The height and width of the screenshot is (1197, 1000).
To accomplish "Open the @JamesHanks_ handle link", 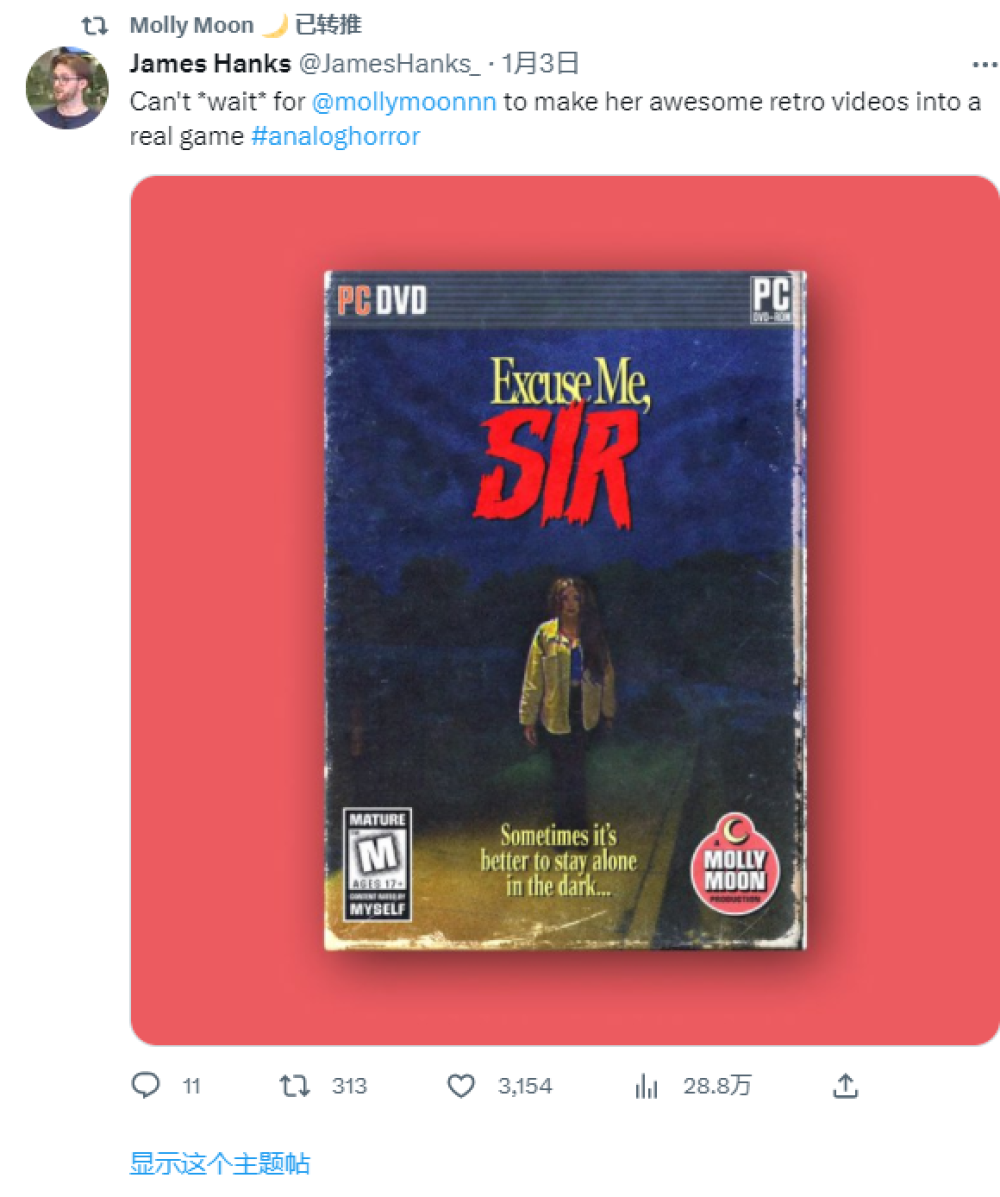I will coord(389,65).
